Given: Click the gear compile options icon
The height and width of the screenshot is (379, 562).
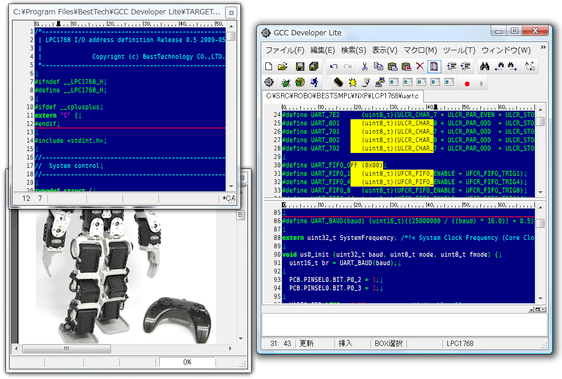Looking at the screenshot, I should 269,83.
